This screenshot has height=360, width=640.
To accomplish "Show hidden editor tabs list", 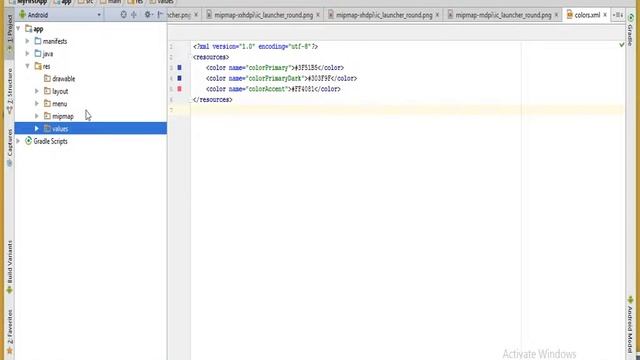I will [618, 15].
